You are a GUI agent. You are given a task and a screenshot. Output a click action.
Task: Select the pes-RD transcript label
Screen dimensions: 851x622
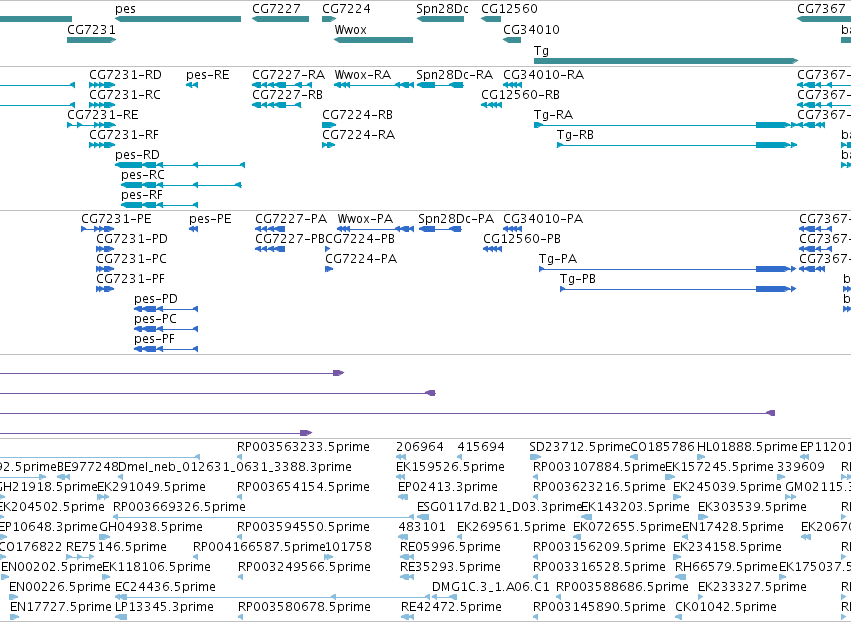click(137, 155)
